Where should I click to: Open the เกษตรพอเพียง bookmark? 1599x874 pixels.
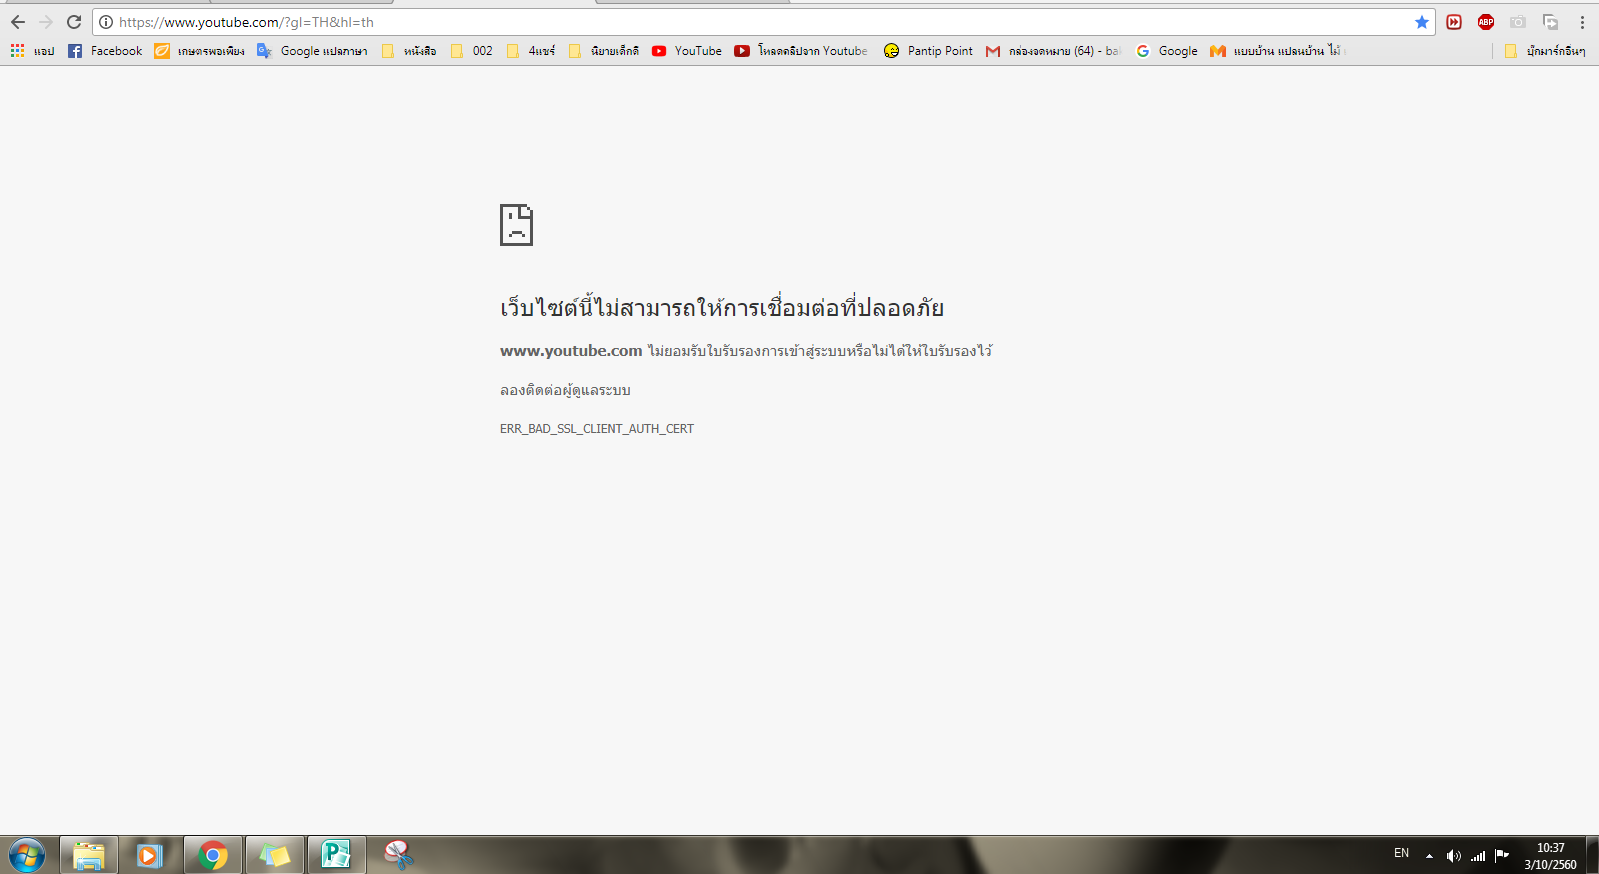click(x=199, y=51)
